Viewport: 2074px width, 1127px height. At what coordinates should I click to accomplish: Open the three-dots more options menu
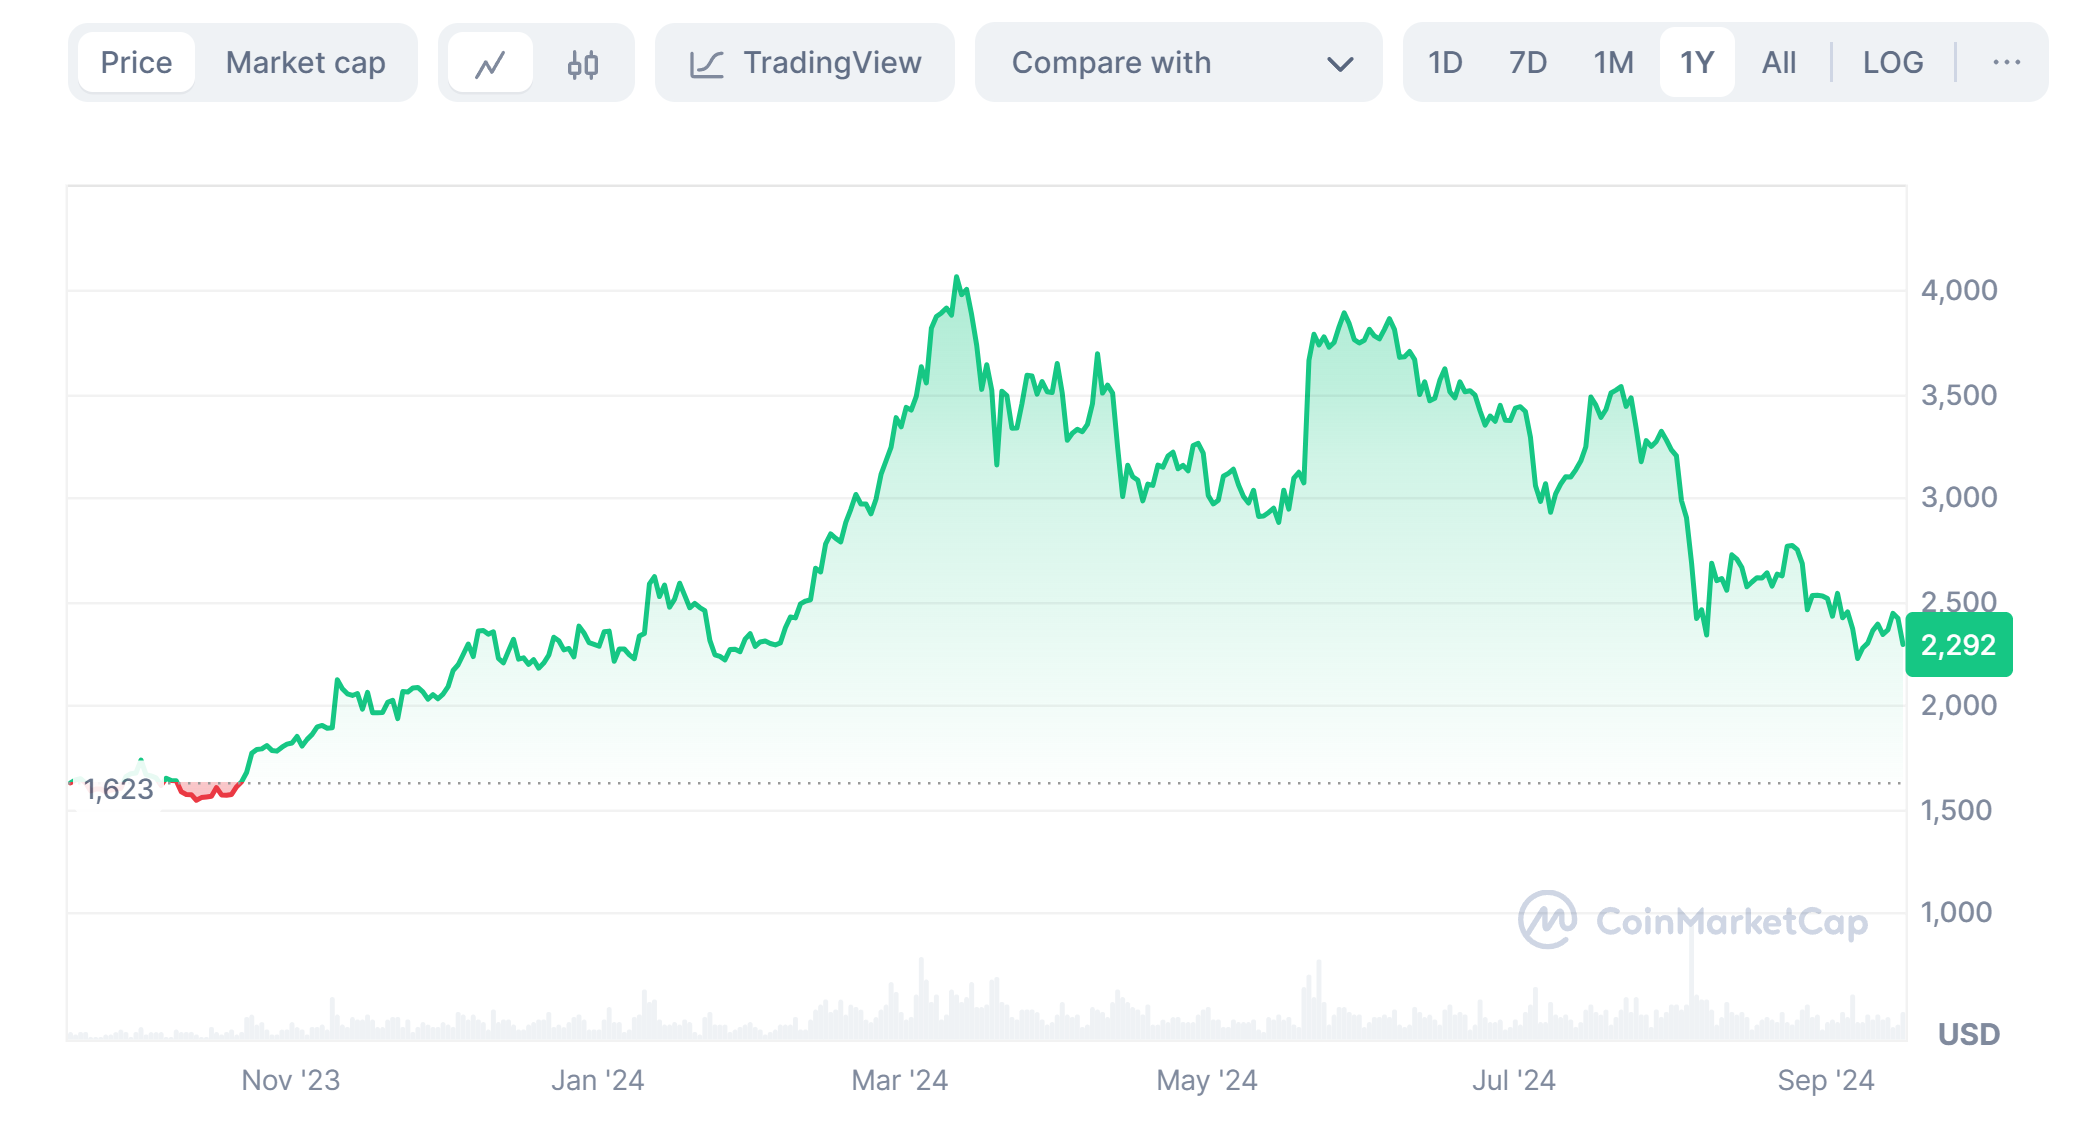(2006, 63)
